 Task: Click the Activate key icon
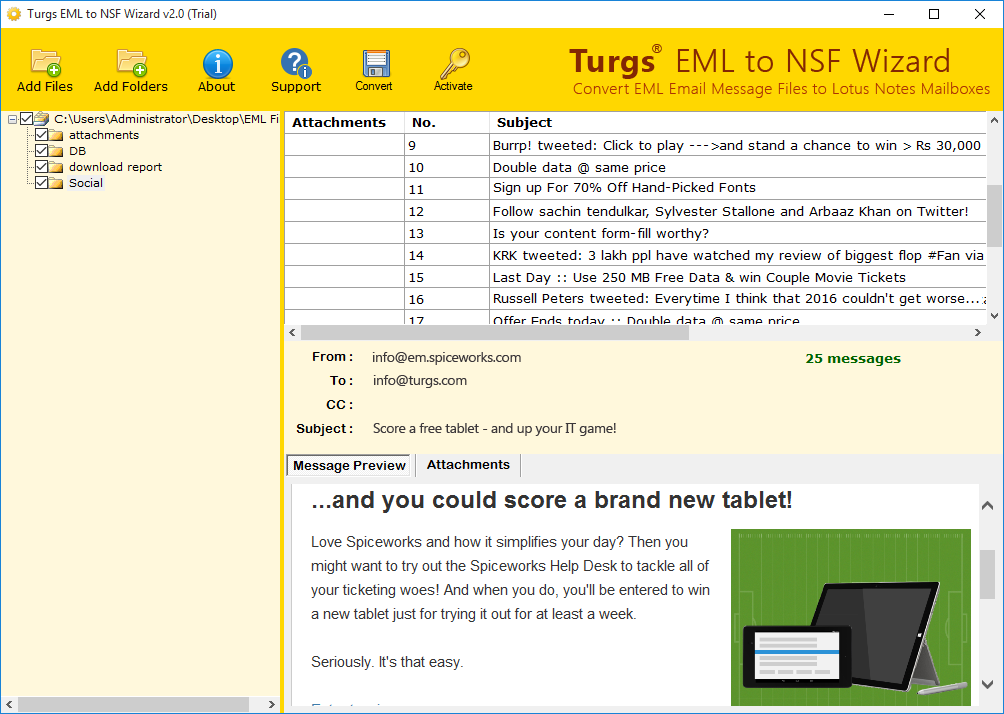[454, 63]
